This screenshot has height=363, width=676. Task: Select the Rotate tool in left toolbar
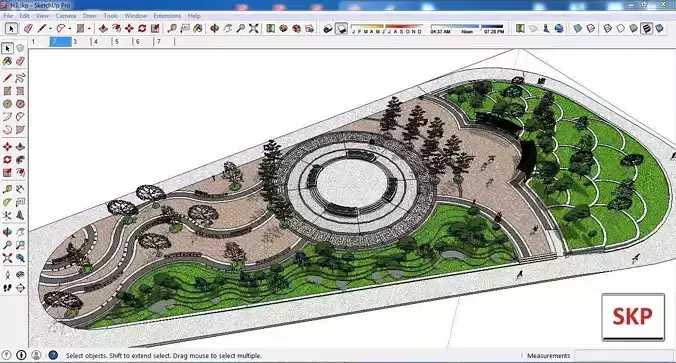tap(7, 160)
